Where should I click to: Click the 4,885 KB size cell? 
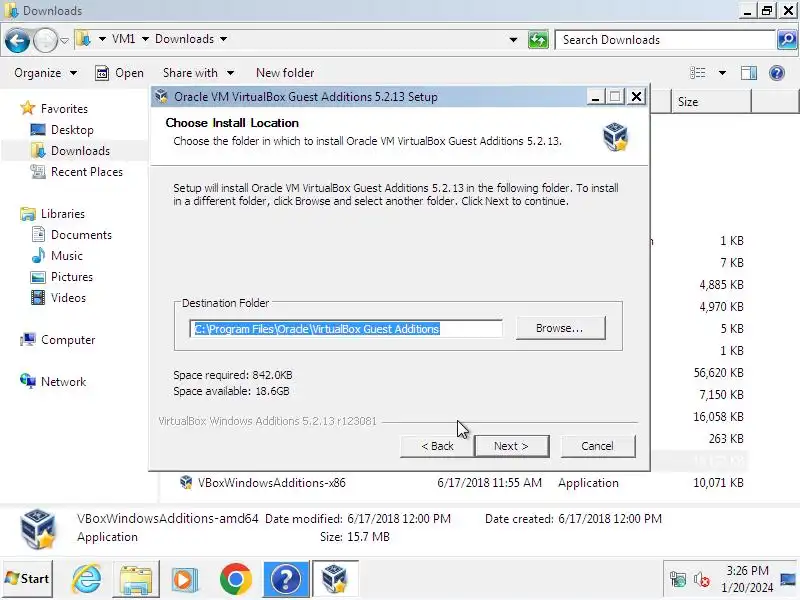pyautogui.click(x=721, y=284)
